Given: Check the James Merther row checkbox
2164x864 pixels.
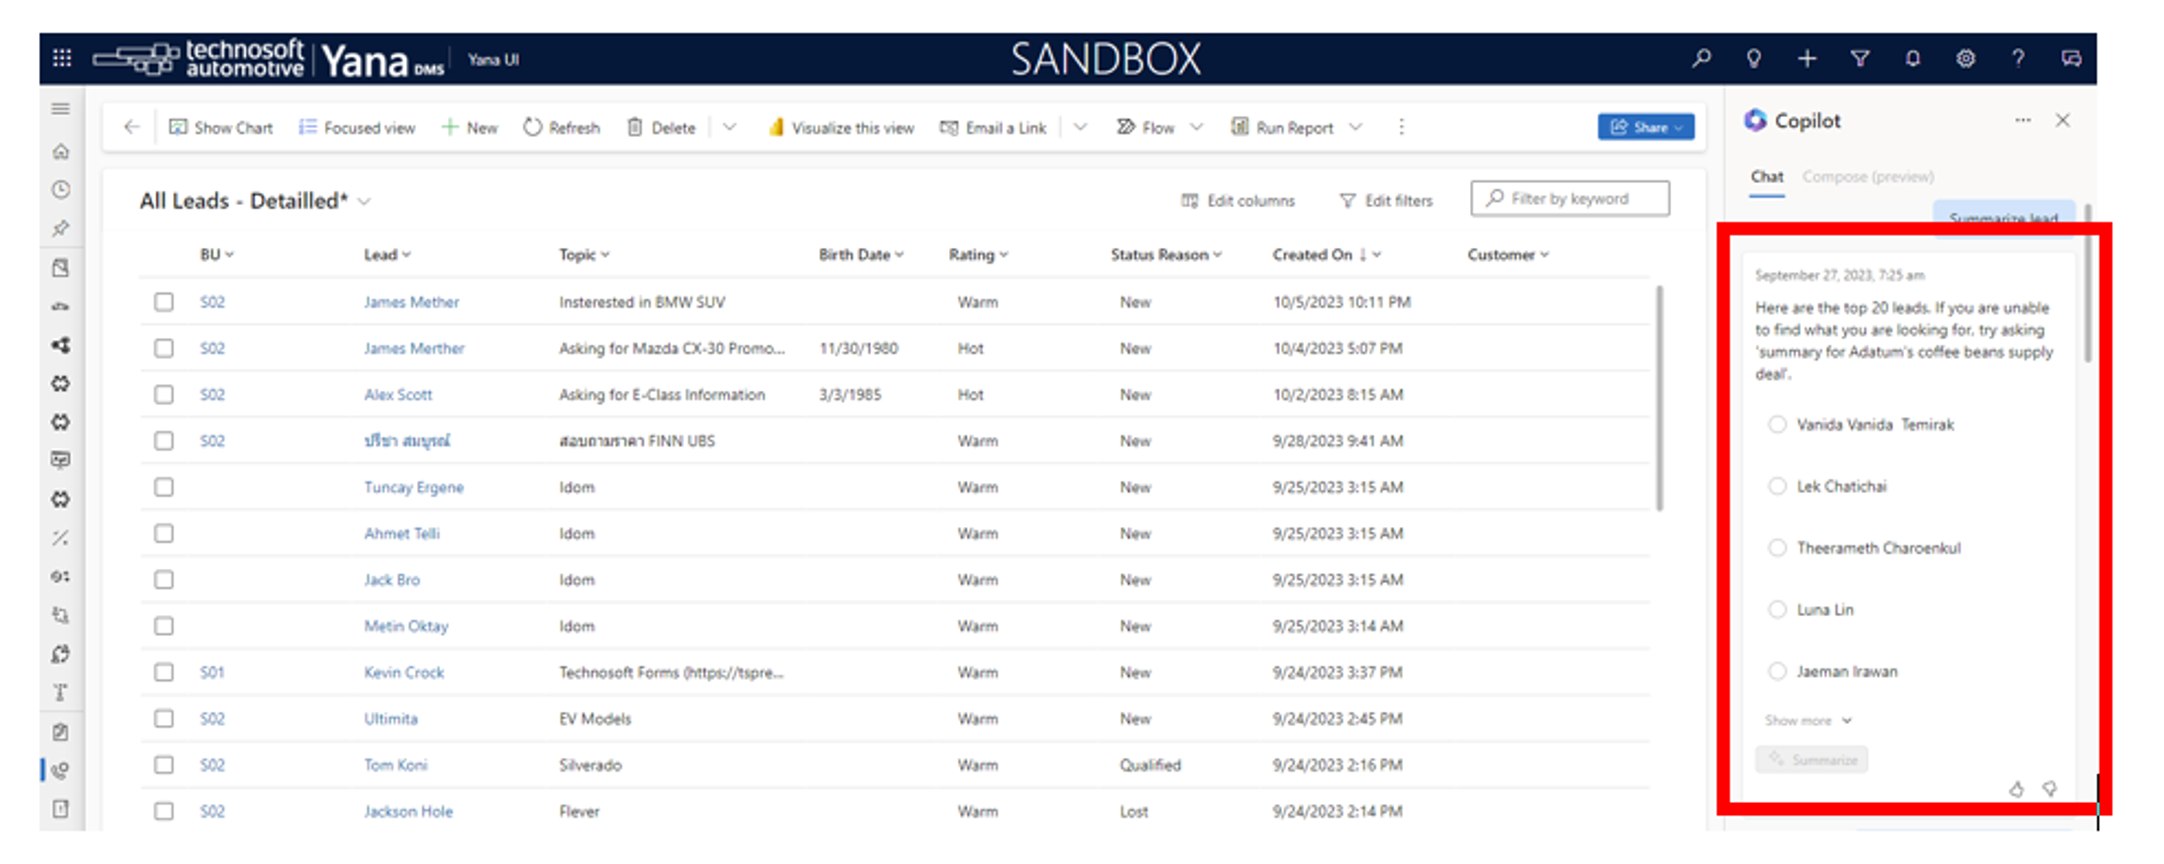Looking at the screenshot, I should pos(164,348).
